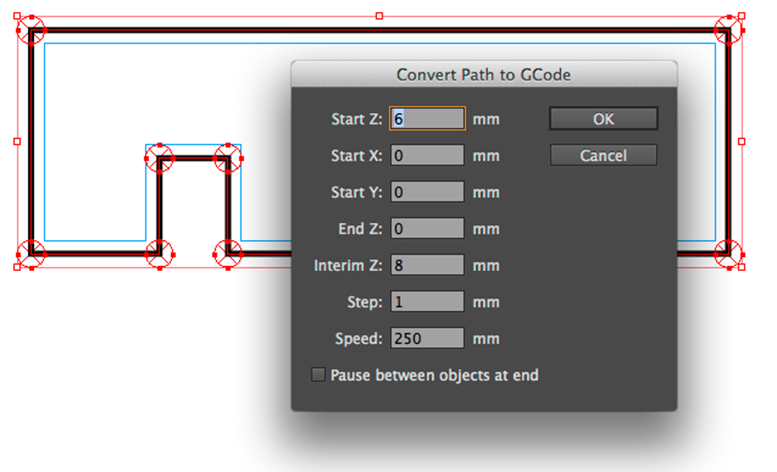Screen dimensions: 777x472
Task: Click the Cancel button
Action: (x=604, y=156)
